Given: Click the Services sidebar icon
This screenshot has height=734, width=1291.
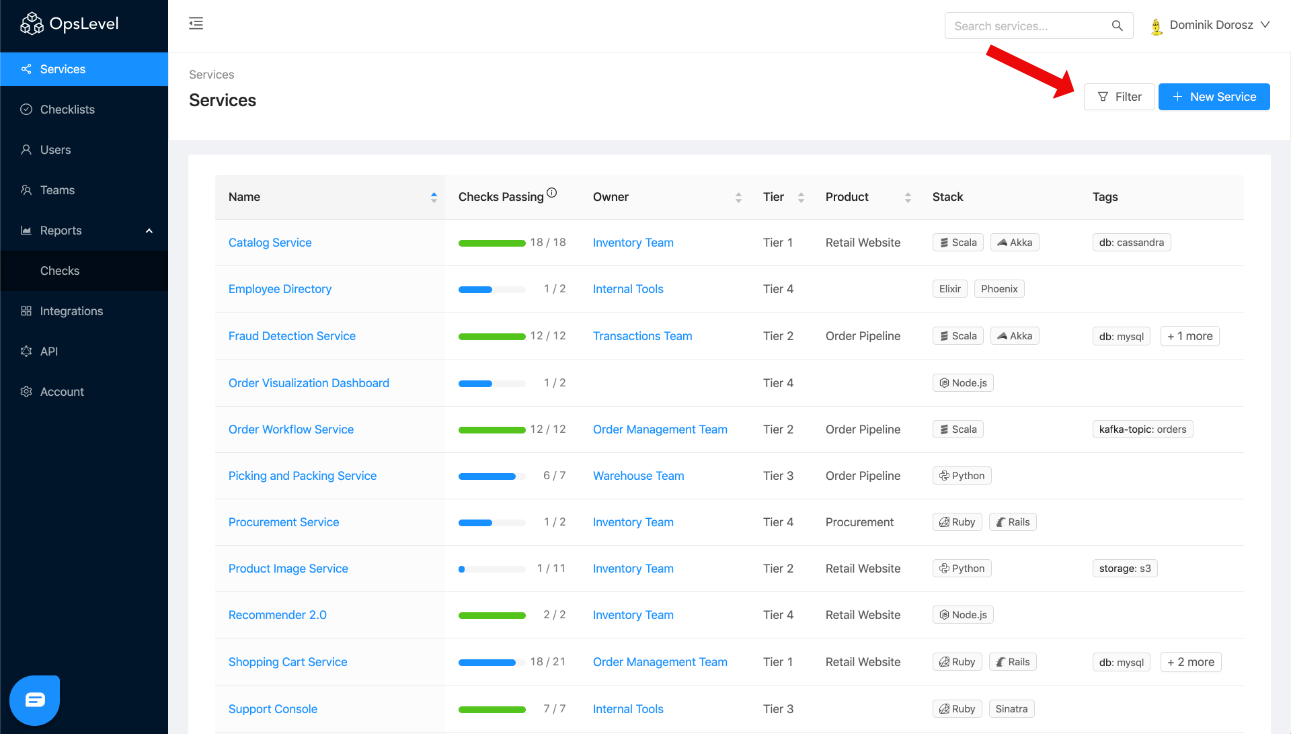Looking at the screenshot, I should [x=26, y=69].
